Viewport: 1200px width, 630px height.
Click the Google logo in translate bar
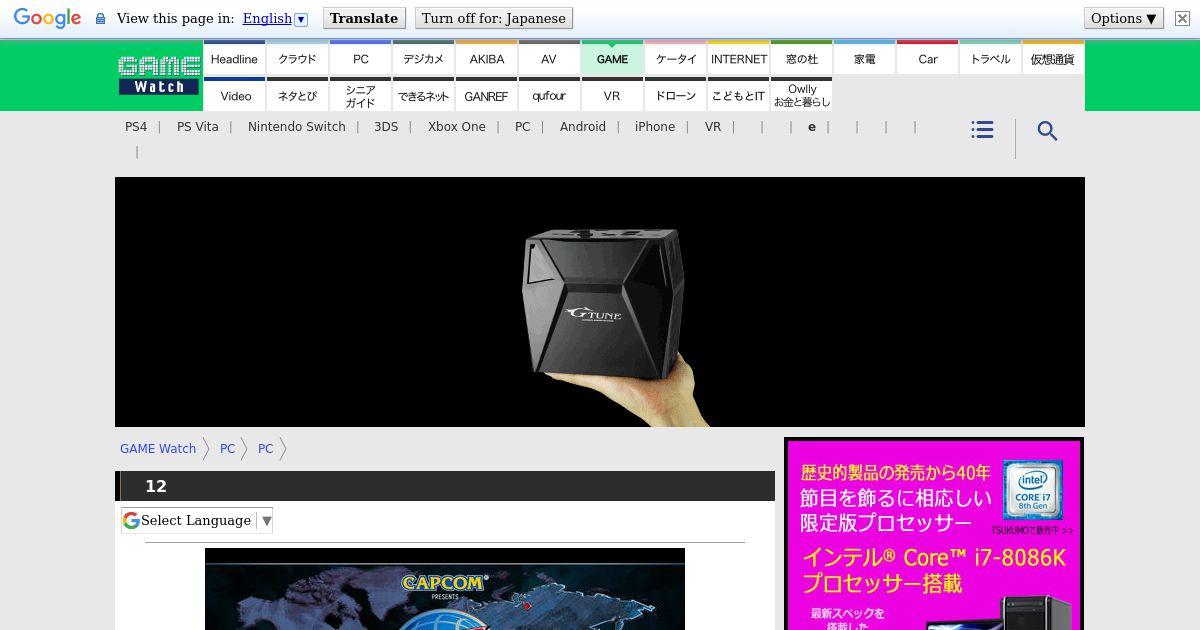coord(47,19)
